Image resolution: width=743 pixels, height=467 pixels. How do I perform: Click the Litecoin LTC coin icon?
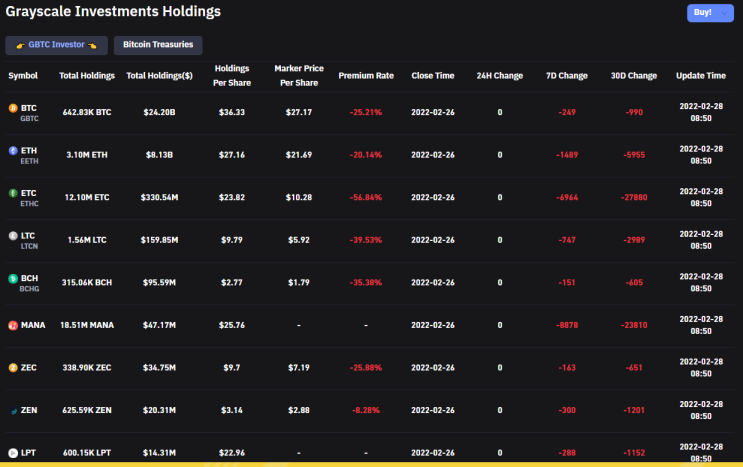[x=12, y=236]
